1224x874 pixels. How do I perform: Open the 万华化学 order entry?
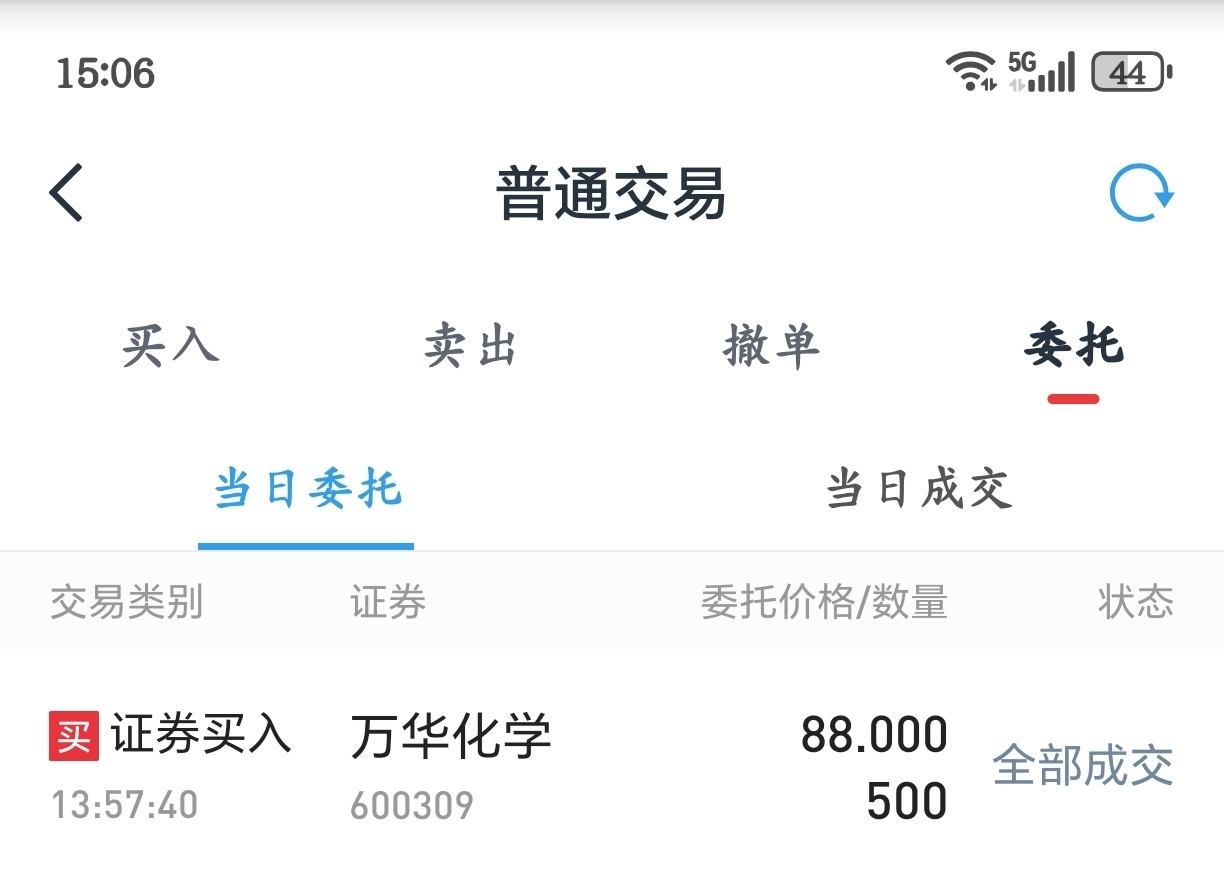click(612, 768)
